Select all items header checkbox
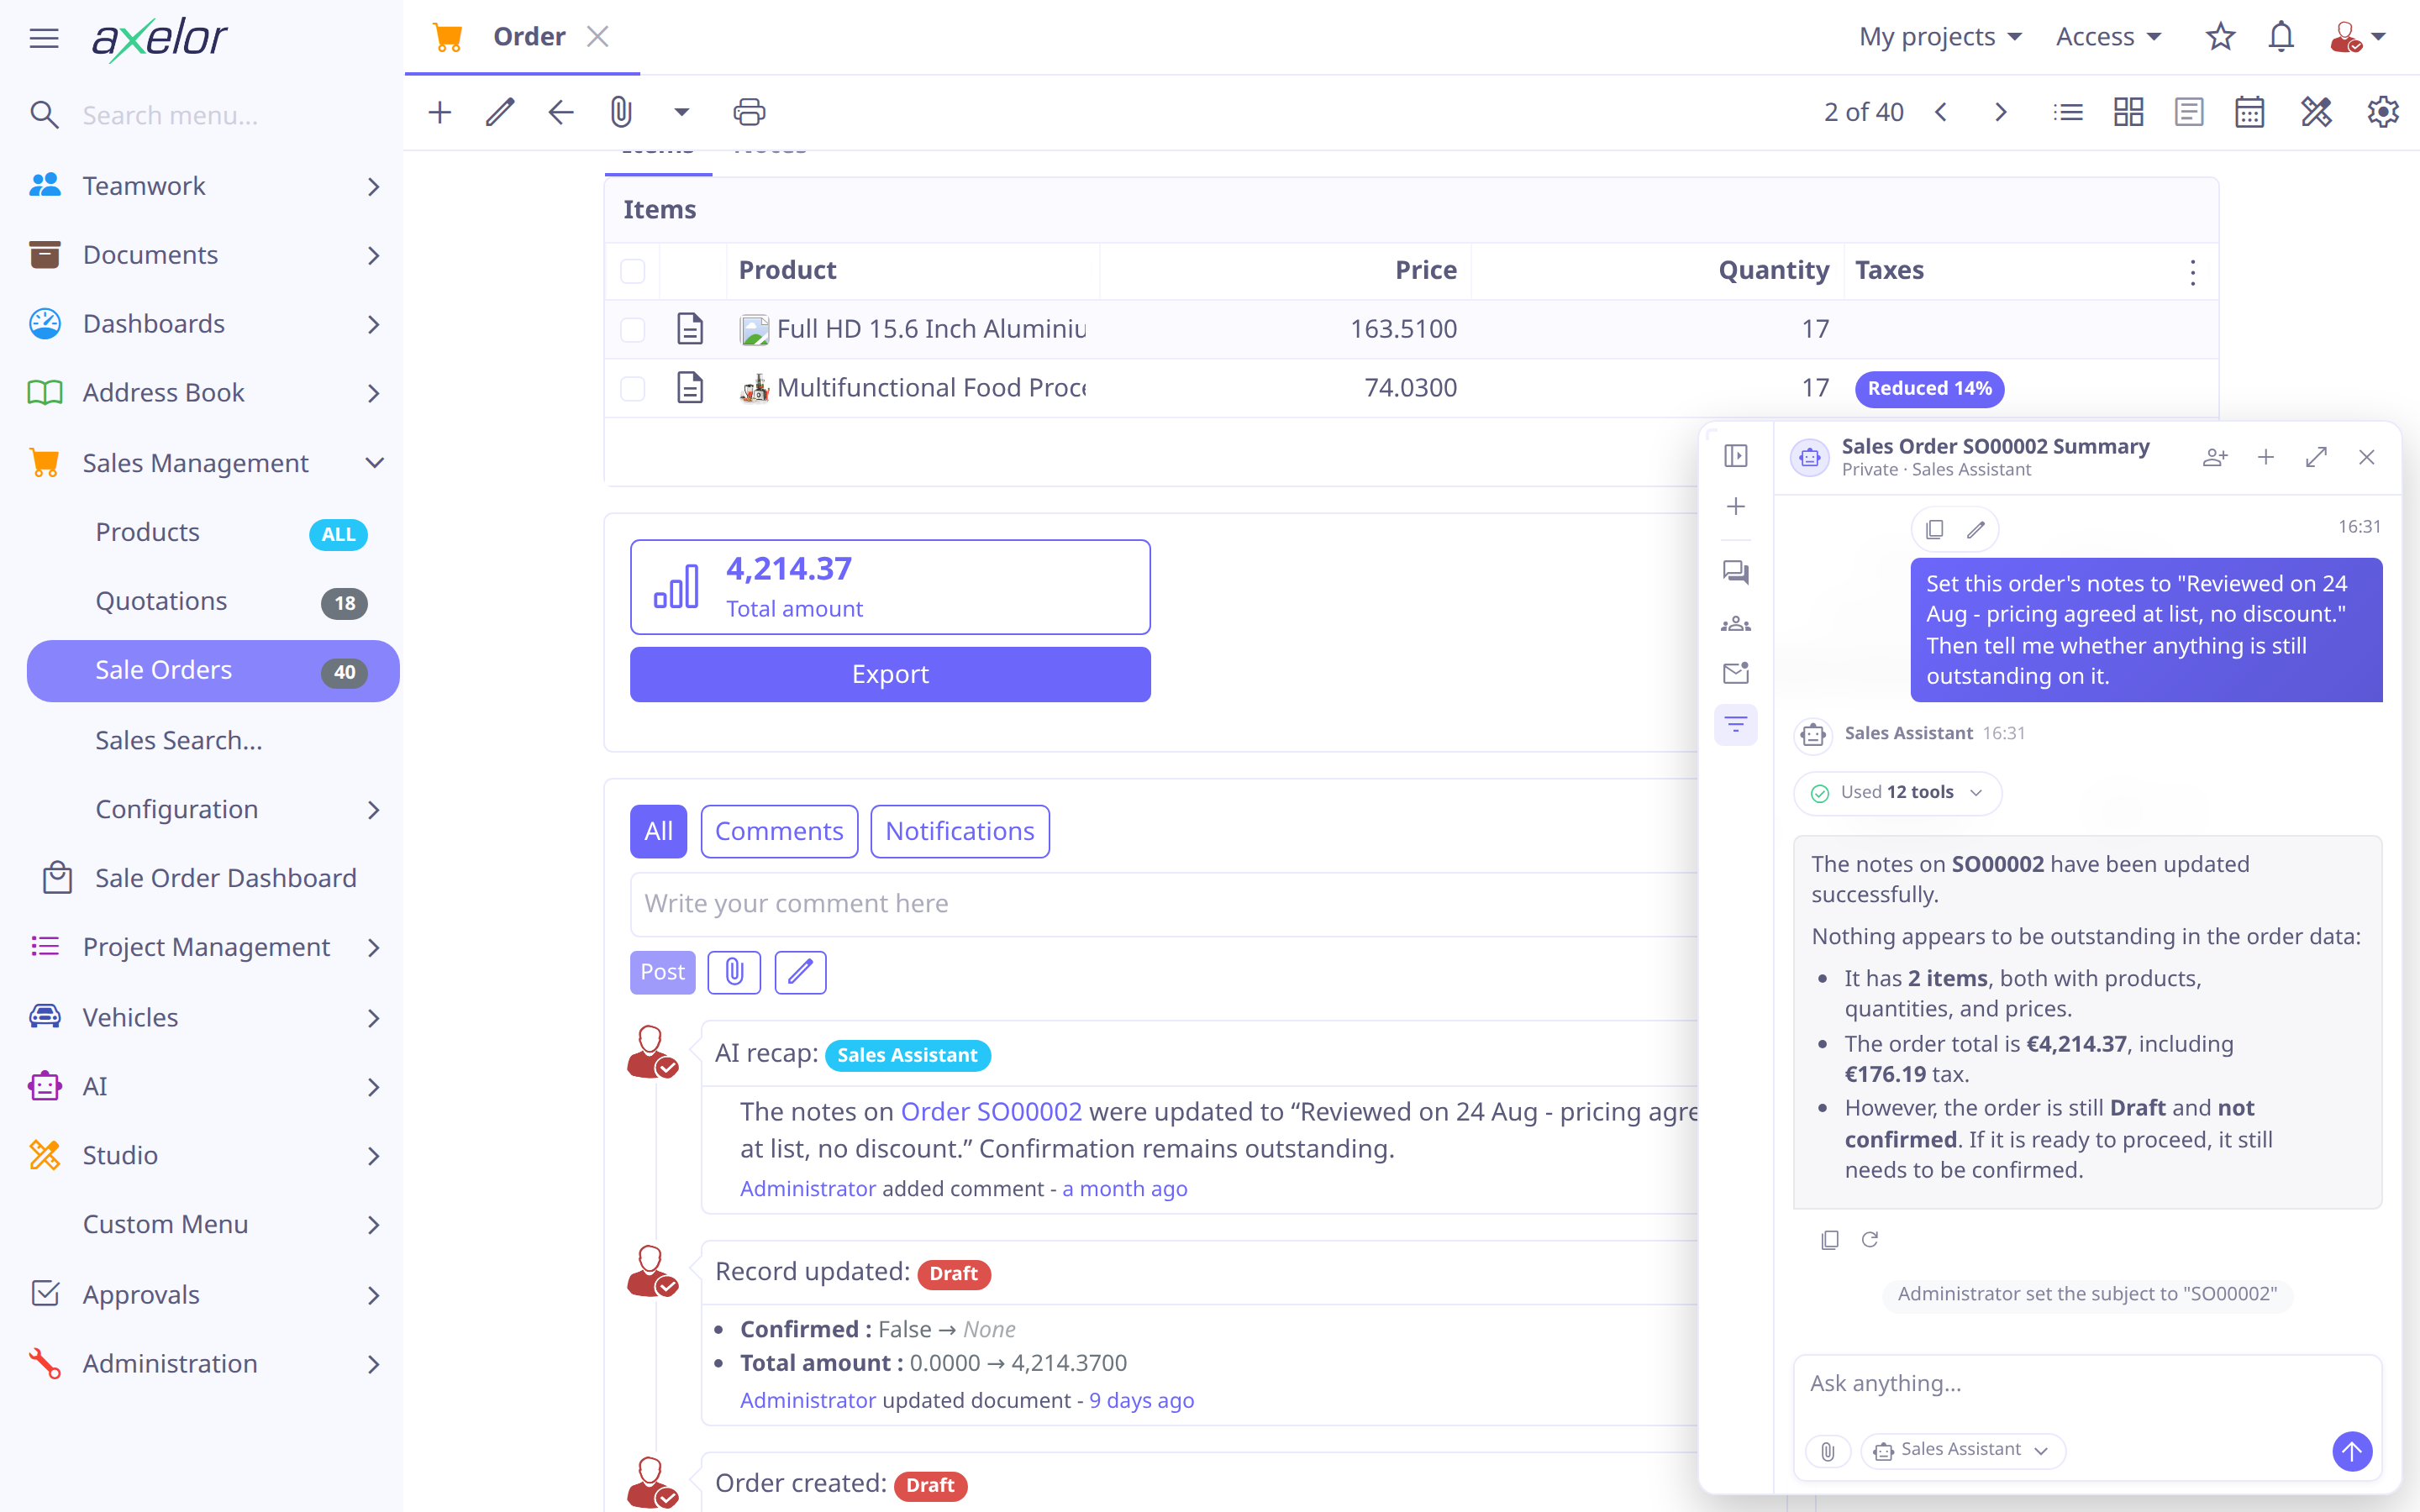2420x1512 pixels. click(x=633, y=271)
